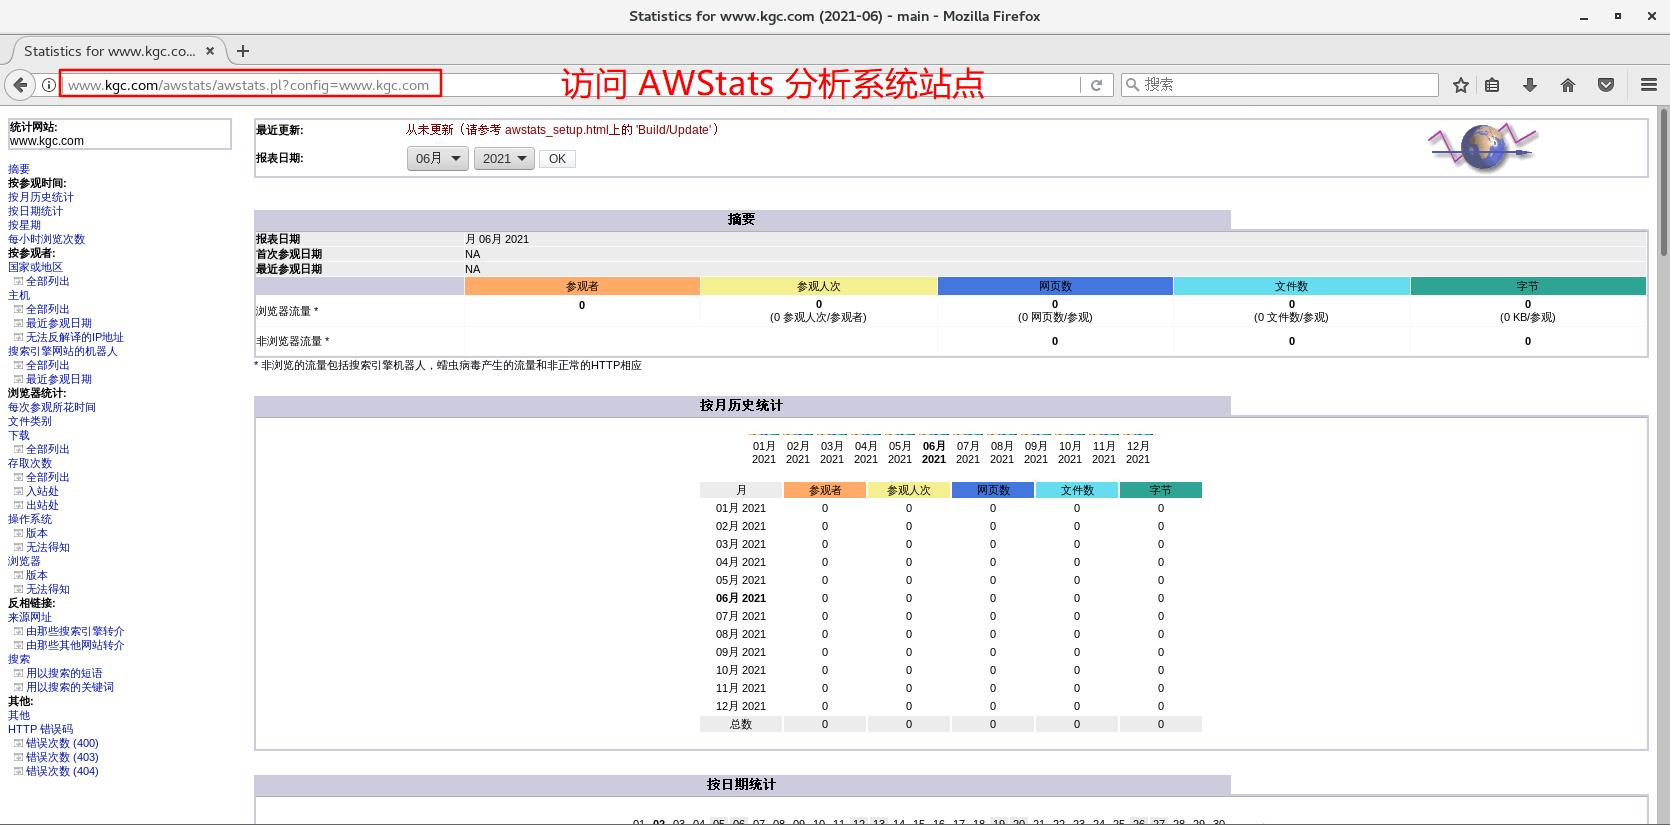Click the 总数 row label in monthly table
The height and width of the screenshot is (825, 1670).
[x=741, y=724]
